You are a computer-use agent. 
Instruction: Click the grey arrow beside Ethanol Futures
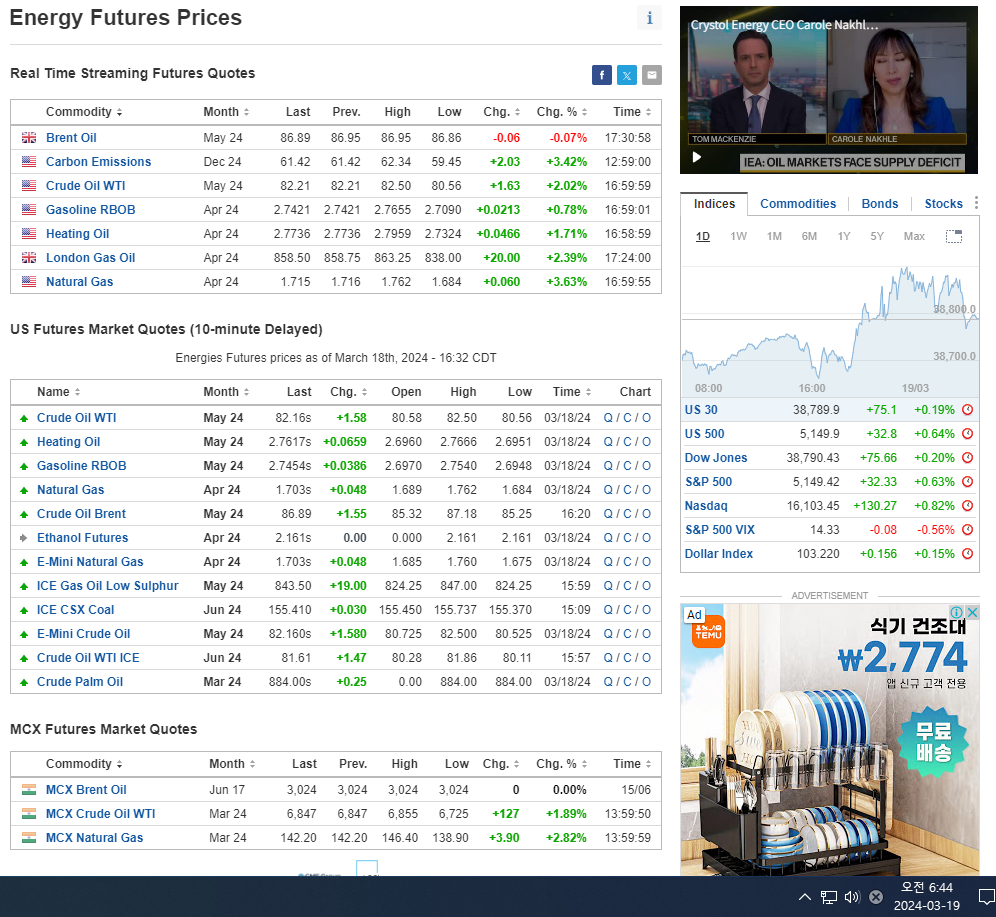point(24,538)
